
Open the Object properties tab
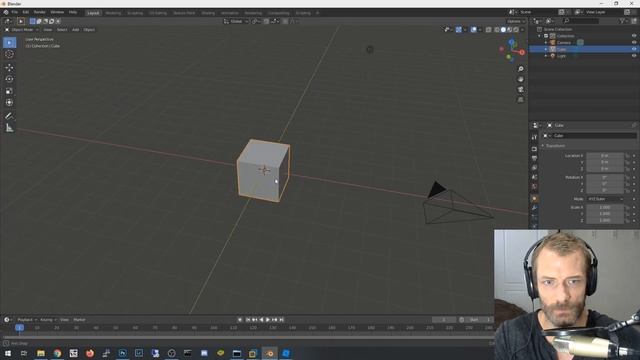click(534, 199)
